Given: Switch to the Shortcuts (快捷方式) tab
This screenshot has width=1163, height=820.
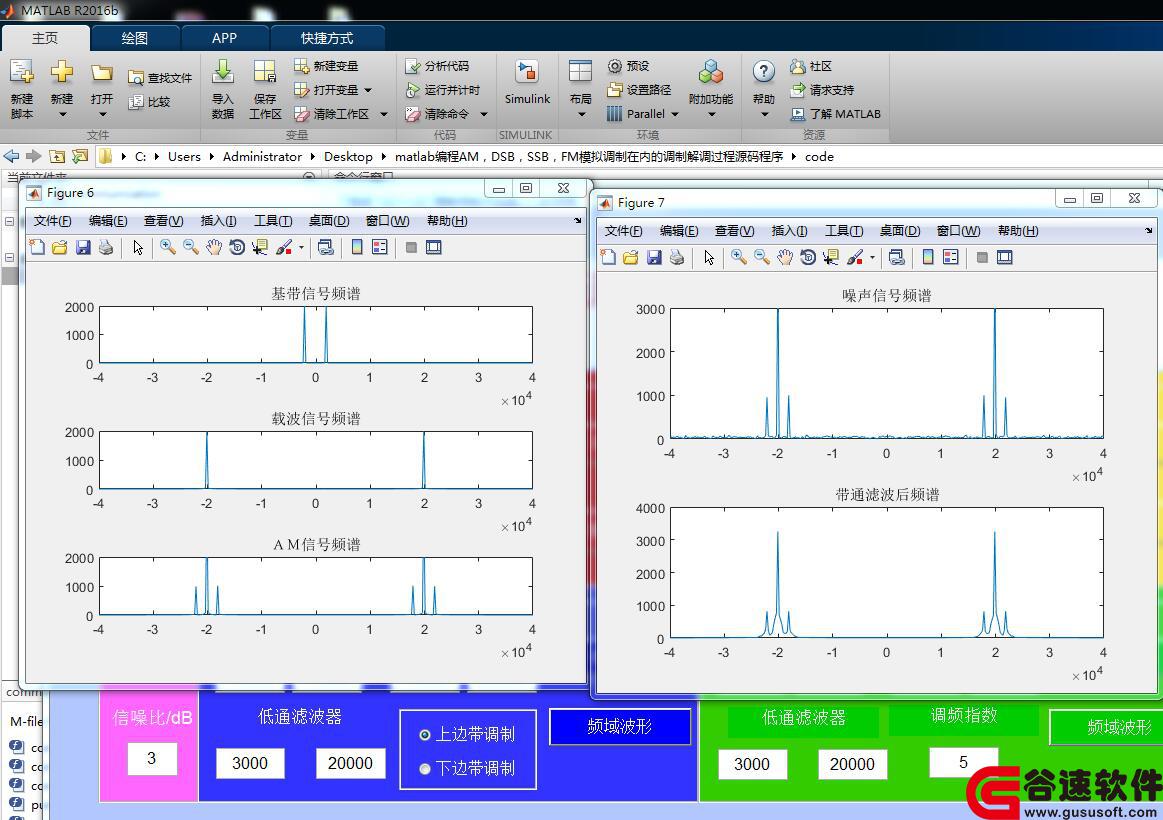Looking at the screenshot, I should (x=327, y=38).
